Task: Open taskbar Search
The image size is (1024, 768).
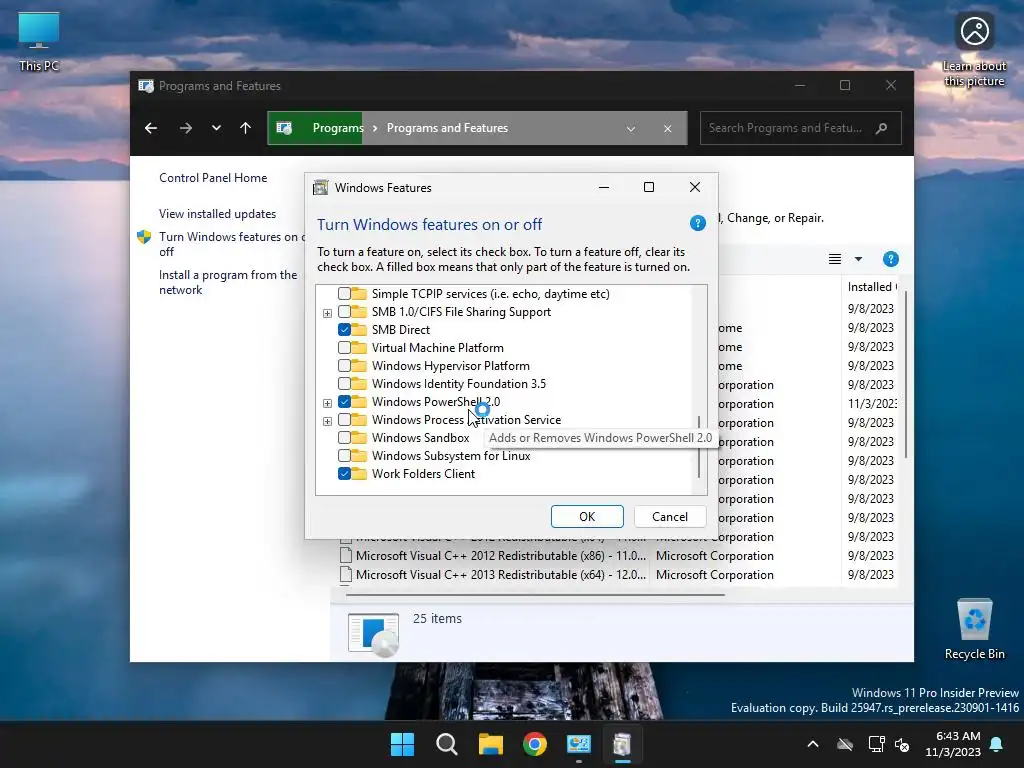Action: 447,744
